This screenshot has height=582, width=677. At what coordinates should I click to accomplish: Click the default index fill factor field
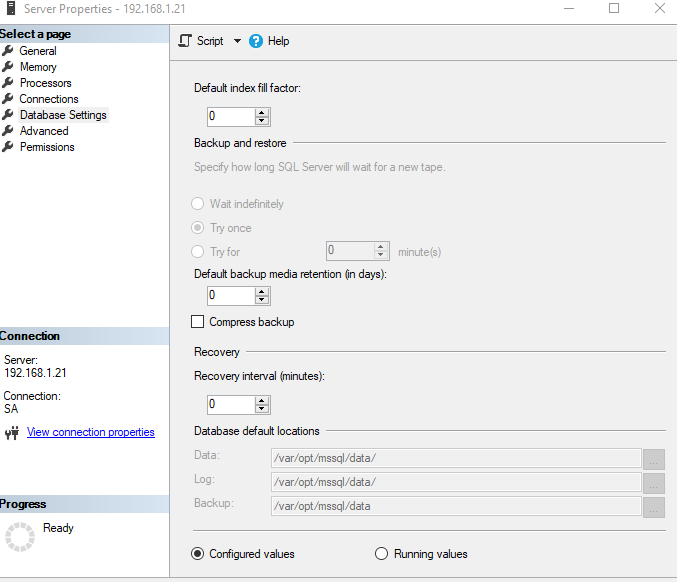(x=231, y=117)
